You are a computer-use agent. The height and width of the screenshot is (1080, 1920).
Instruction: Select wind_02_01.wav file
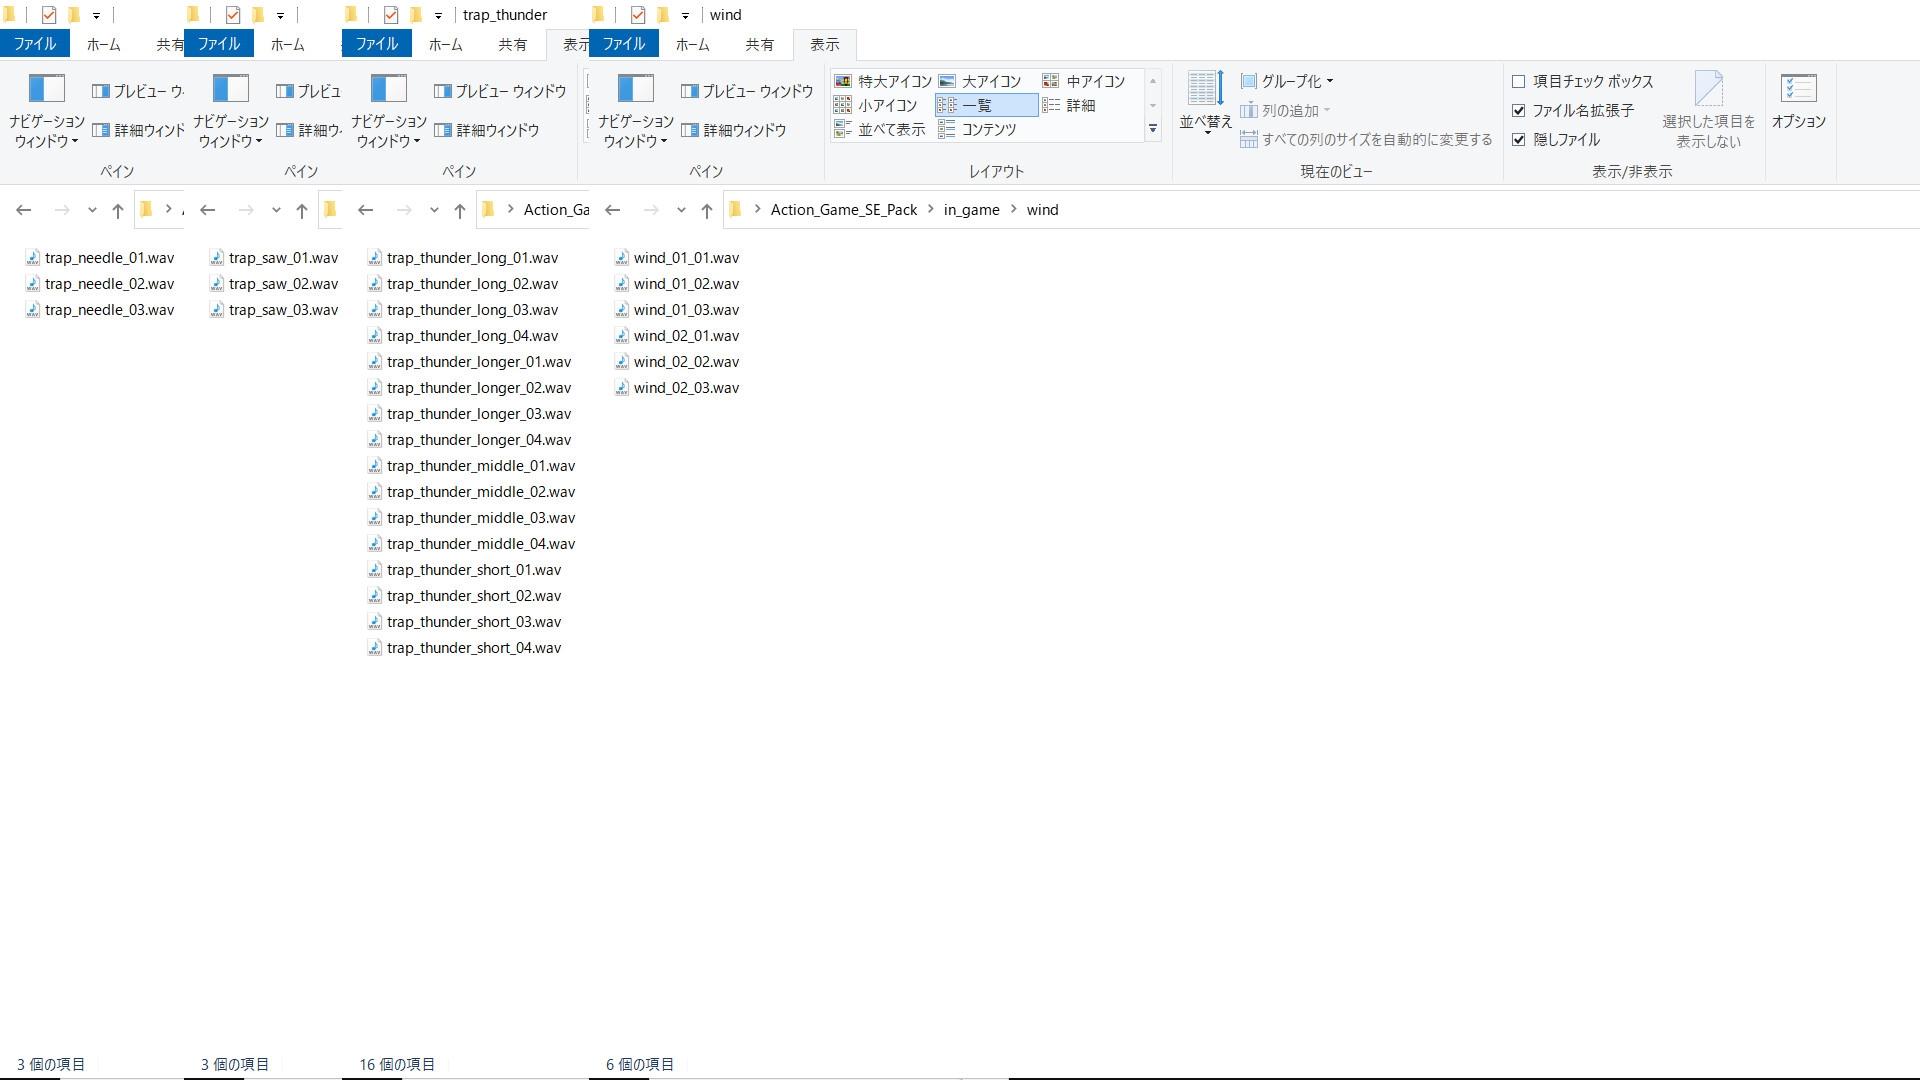677,336
